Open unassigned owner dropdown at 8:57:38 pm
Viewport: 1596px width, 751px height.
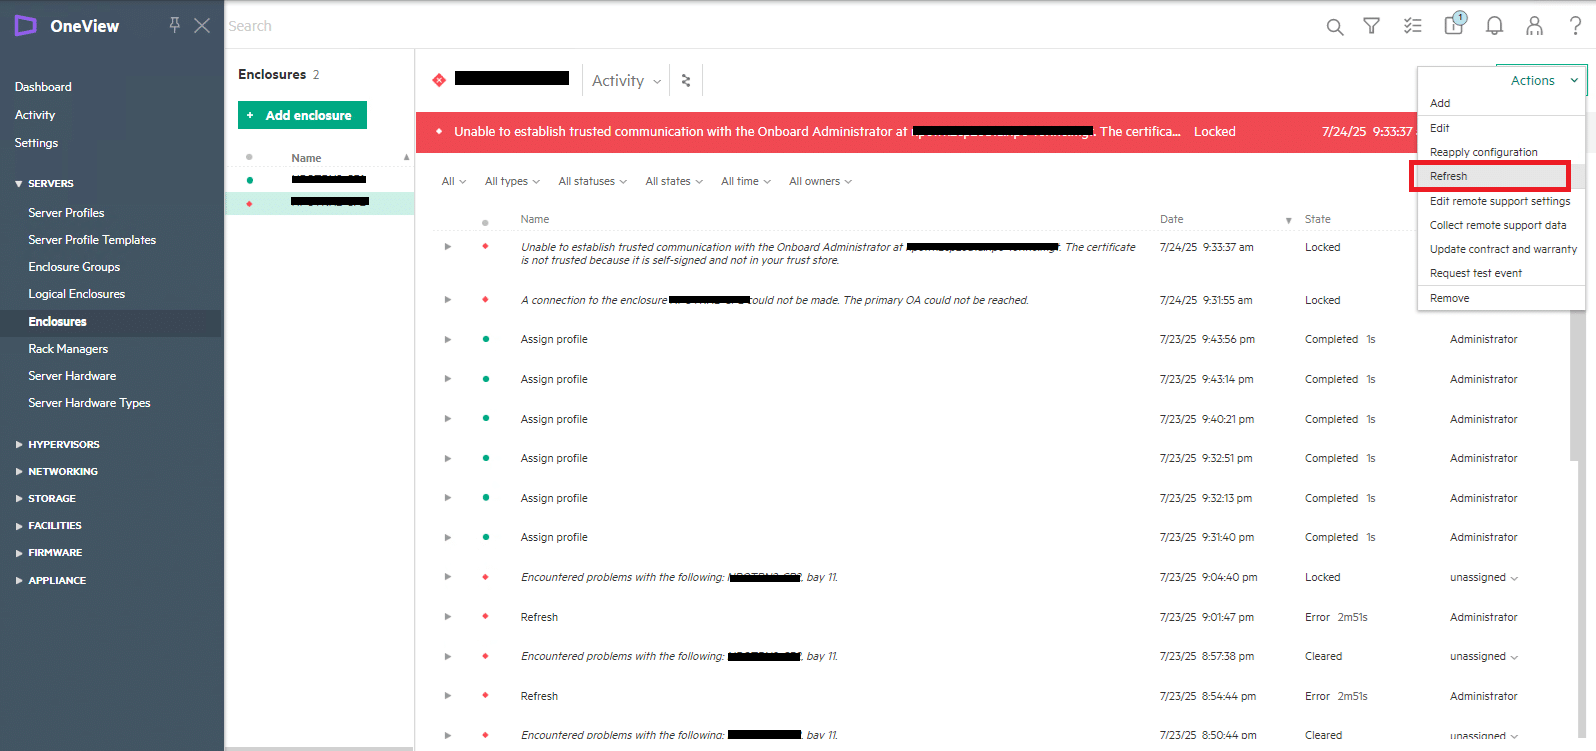tap(1484, 656)
